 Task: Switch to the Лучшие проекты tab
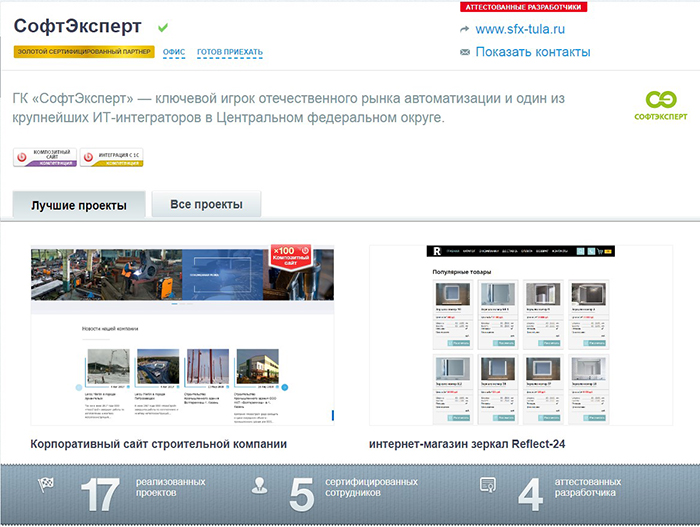click(x=79, y=205)
